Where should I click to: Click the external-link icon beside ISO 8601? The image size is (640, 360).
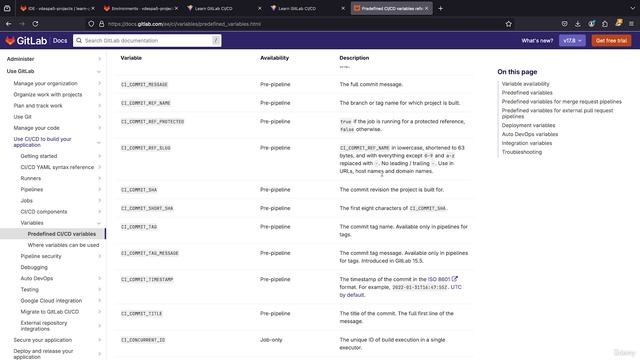pos(455,279)
